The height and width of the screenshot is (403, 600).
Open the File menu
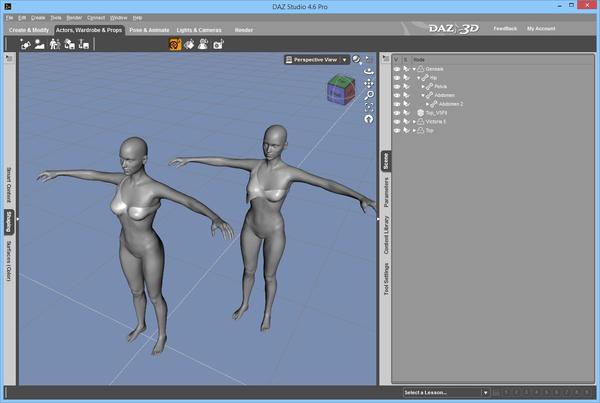pos(10,18)
